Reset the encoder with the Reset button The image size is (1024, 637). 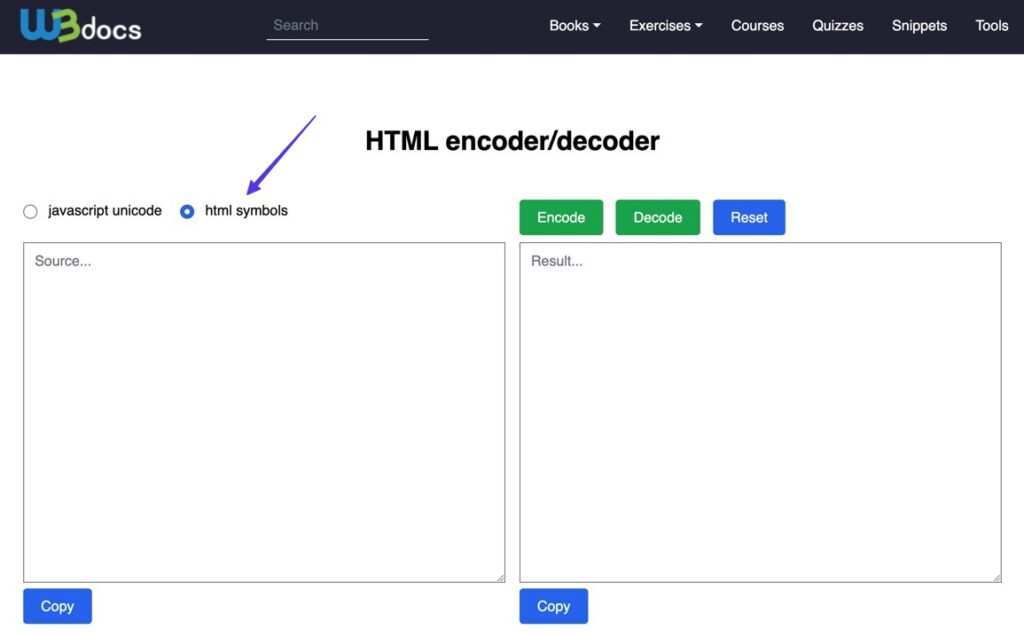(x=749, y=217)
